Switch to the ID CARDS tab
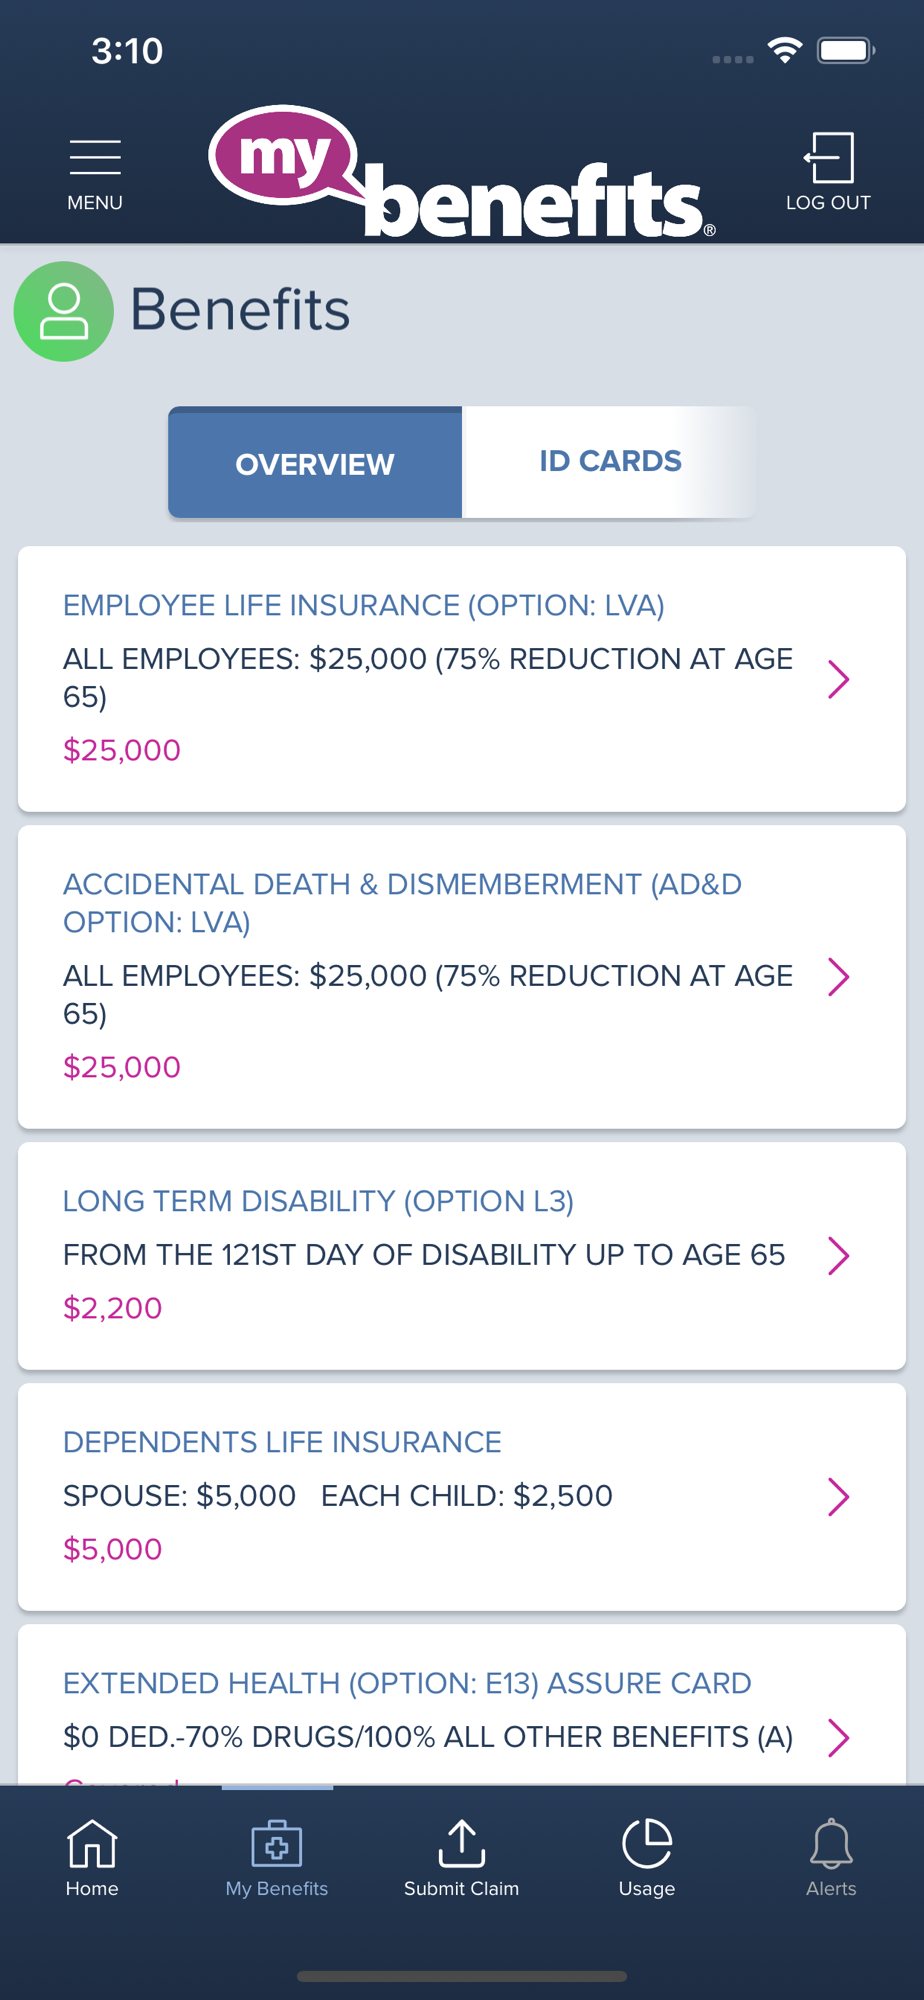The width and height of the screenshot is (924, 2000). [609, 461]
